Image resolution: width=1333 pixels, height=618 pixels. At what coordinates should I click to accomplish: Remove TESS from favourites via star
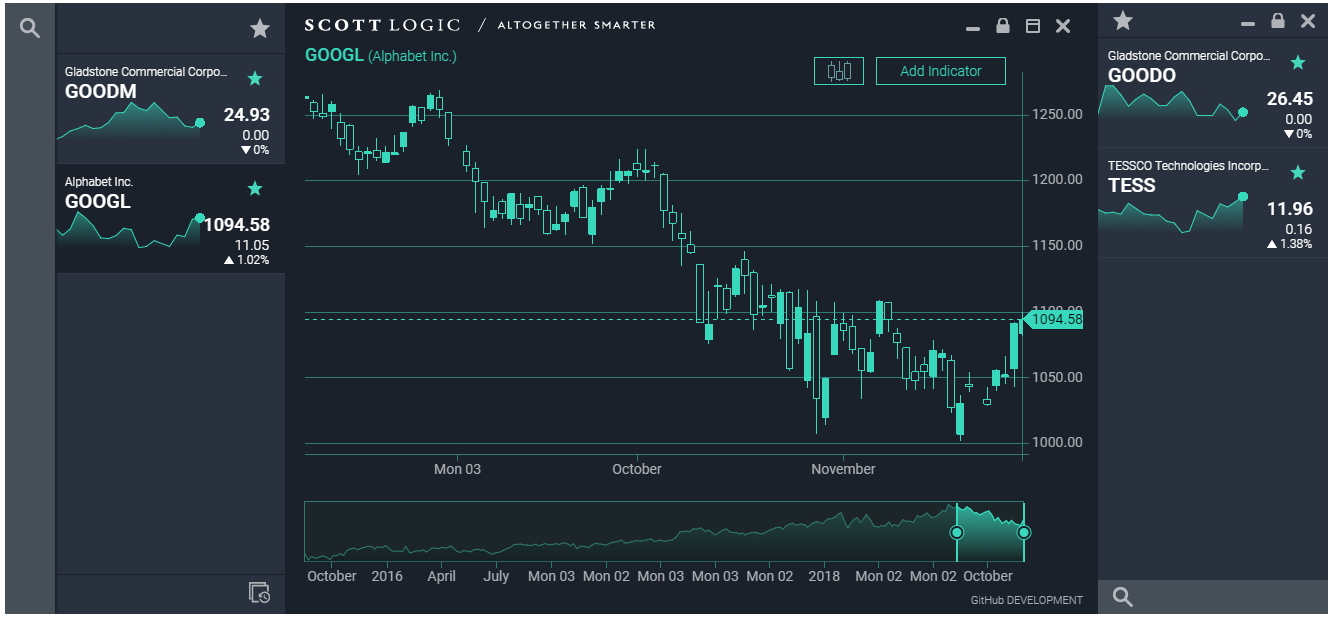pyautogui.click(x=1298, y=173)
